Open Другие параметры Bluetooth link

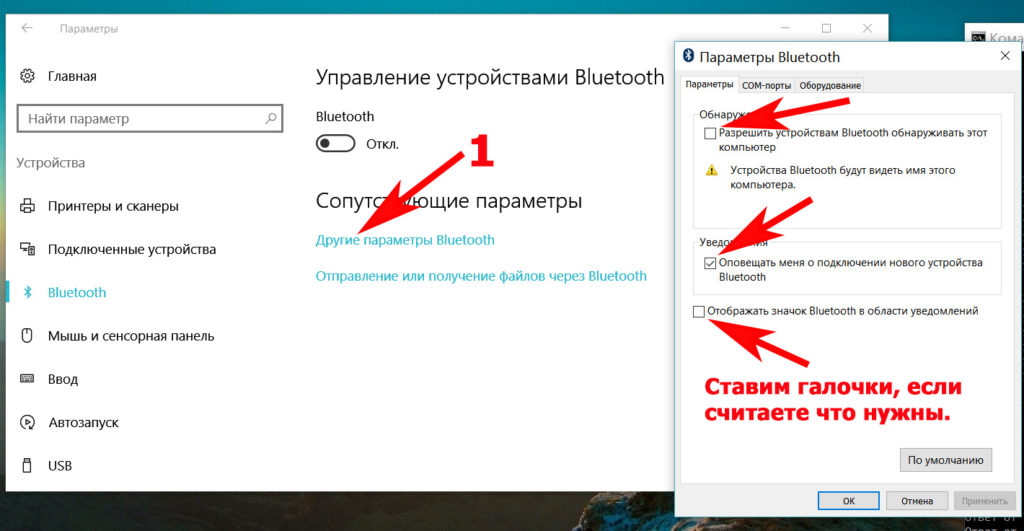coord(405,240)
